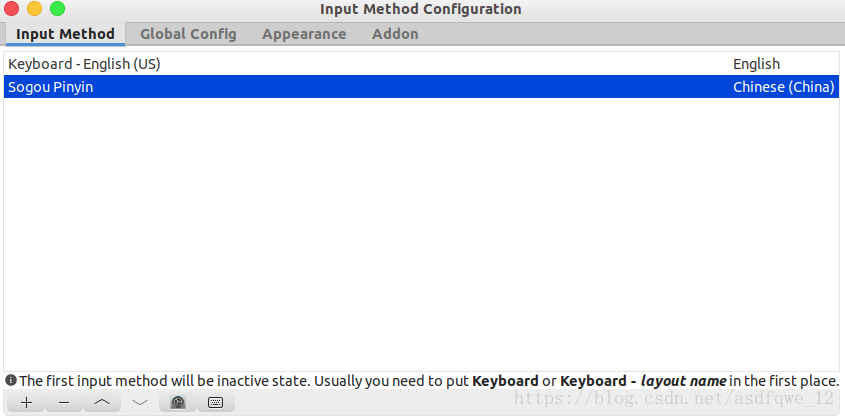
Task: Add a new input method with plus button
Action: coord(26,402)
